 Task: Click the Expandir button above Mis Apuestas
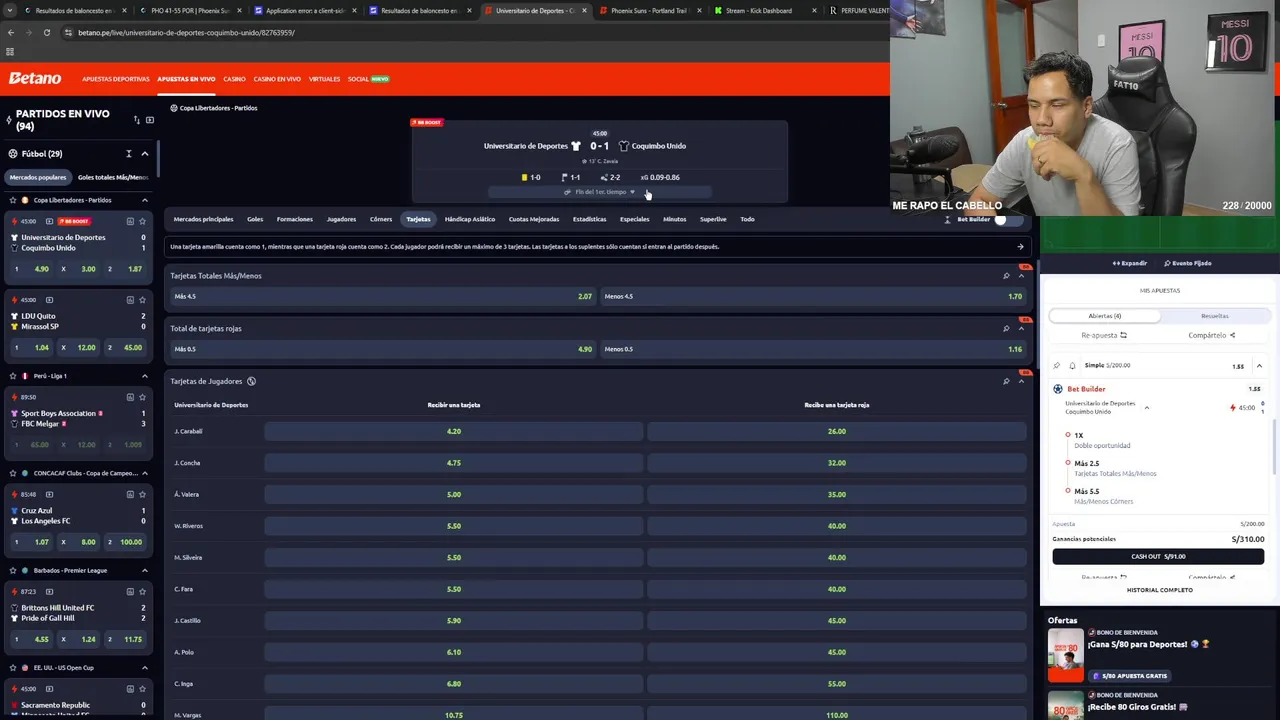point(1130,263)
